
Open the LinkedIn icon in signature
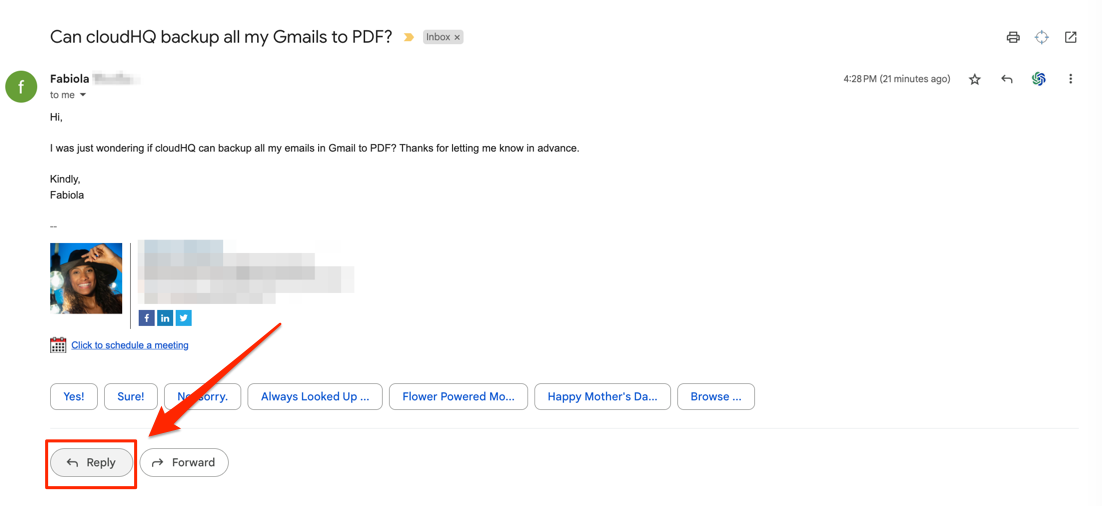click(x=165, y=318)
